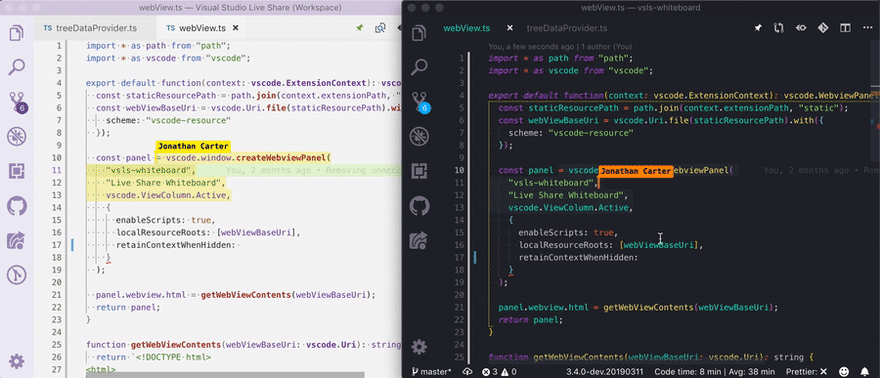
Task: Open GitHub view in the dark window
Action: point(419,206)
